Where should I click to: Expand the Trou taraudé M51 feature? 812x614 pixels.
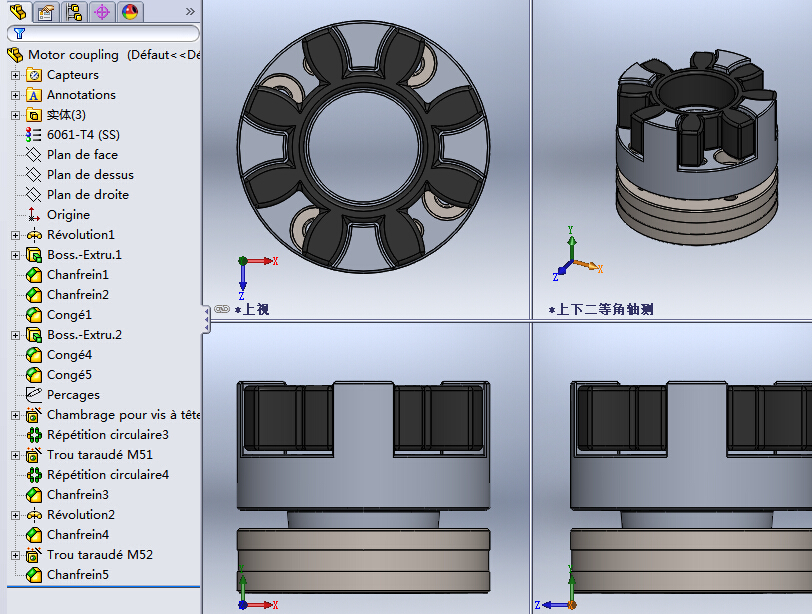coord(16,455)
